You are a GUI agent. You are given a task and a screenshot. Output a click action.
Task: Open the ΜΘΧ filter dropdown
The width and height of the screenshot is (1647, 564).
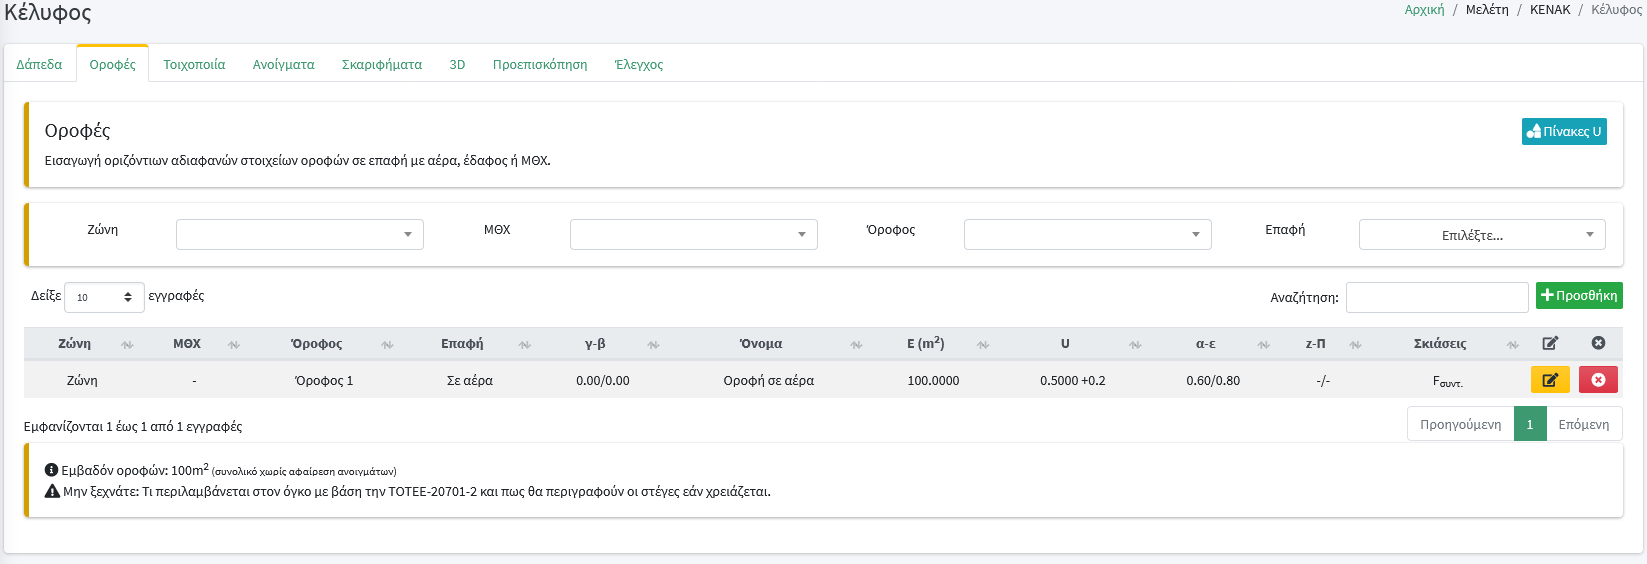(693, 235)
